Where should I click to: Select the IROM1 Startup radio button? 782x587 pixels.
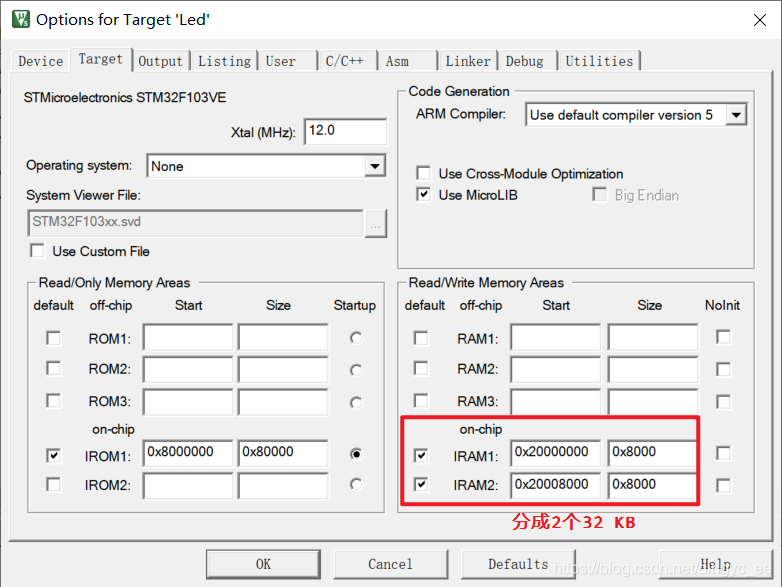tap(356, 454)
